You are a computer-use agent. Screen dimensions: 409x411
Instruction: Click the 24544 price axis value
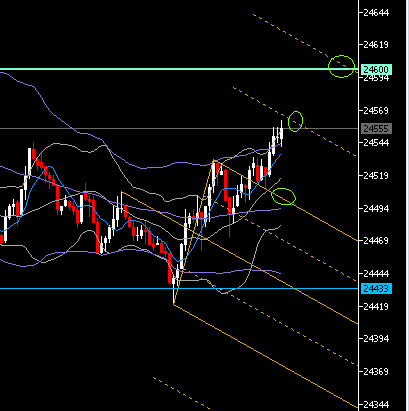(x=376, y=143)
